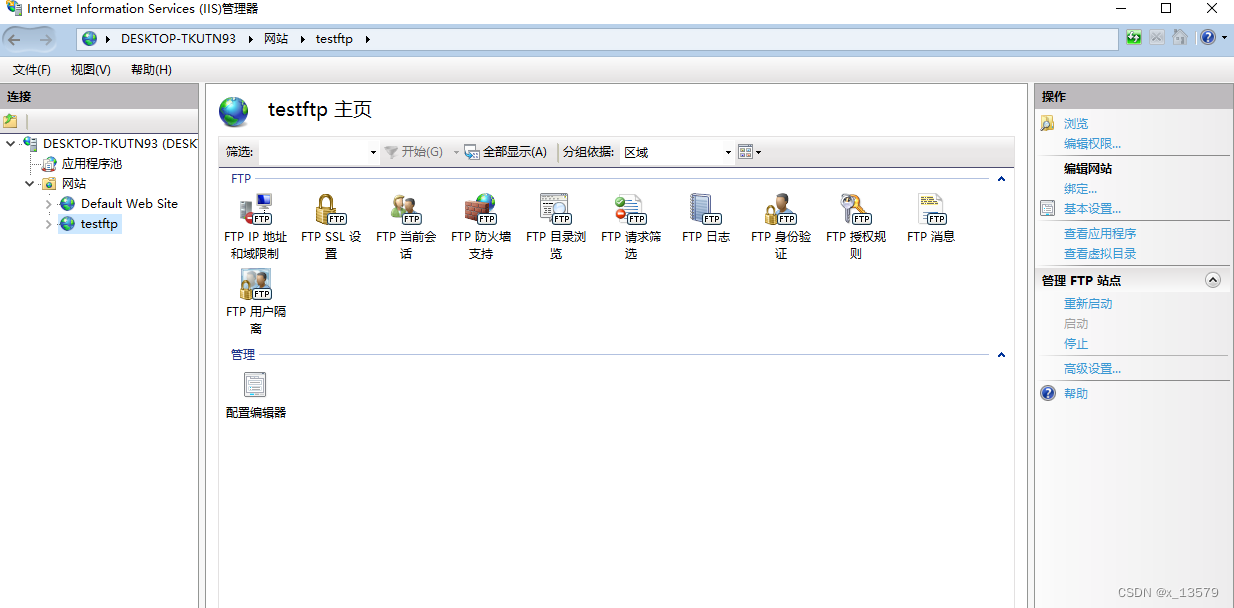Click the 帮助 icon in 操作 pane
The image size is (1234, 608).
(1048, 393)
